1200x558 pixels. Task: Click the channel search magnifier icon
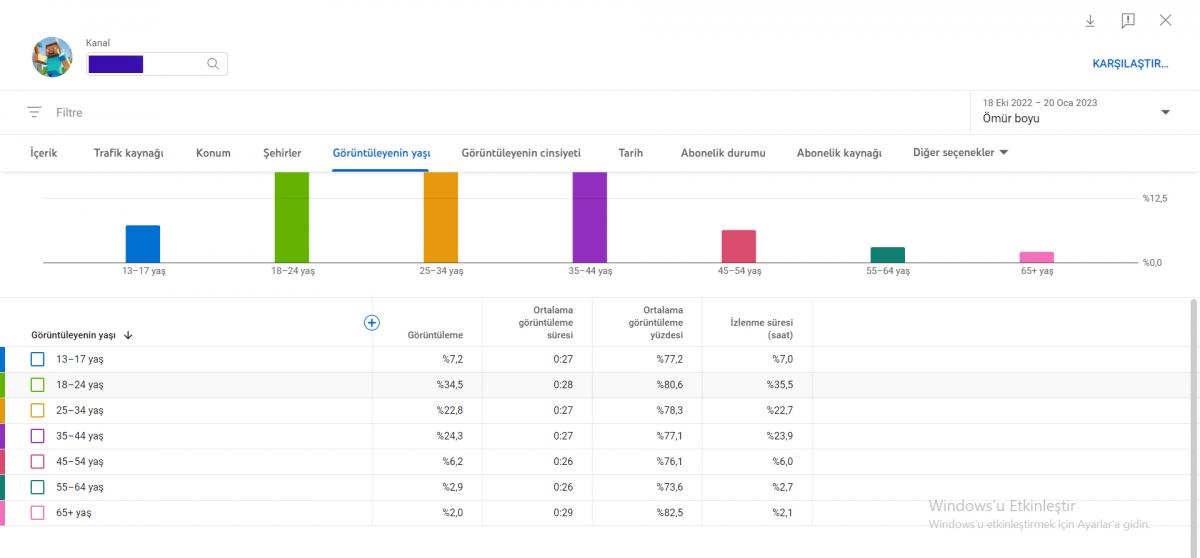pos(213,64)
